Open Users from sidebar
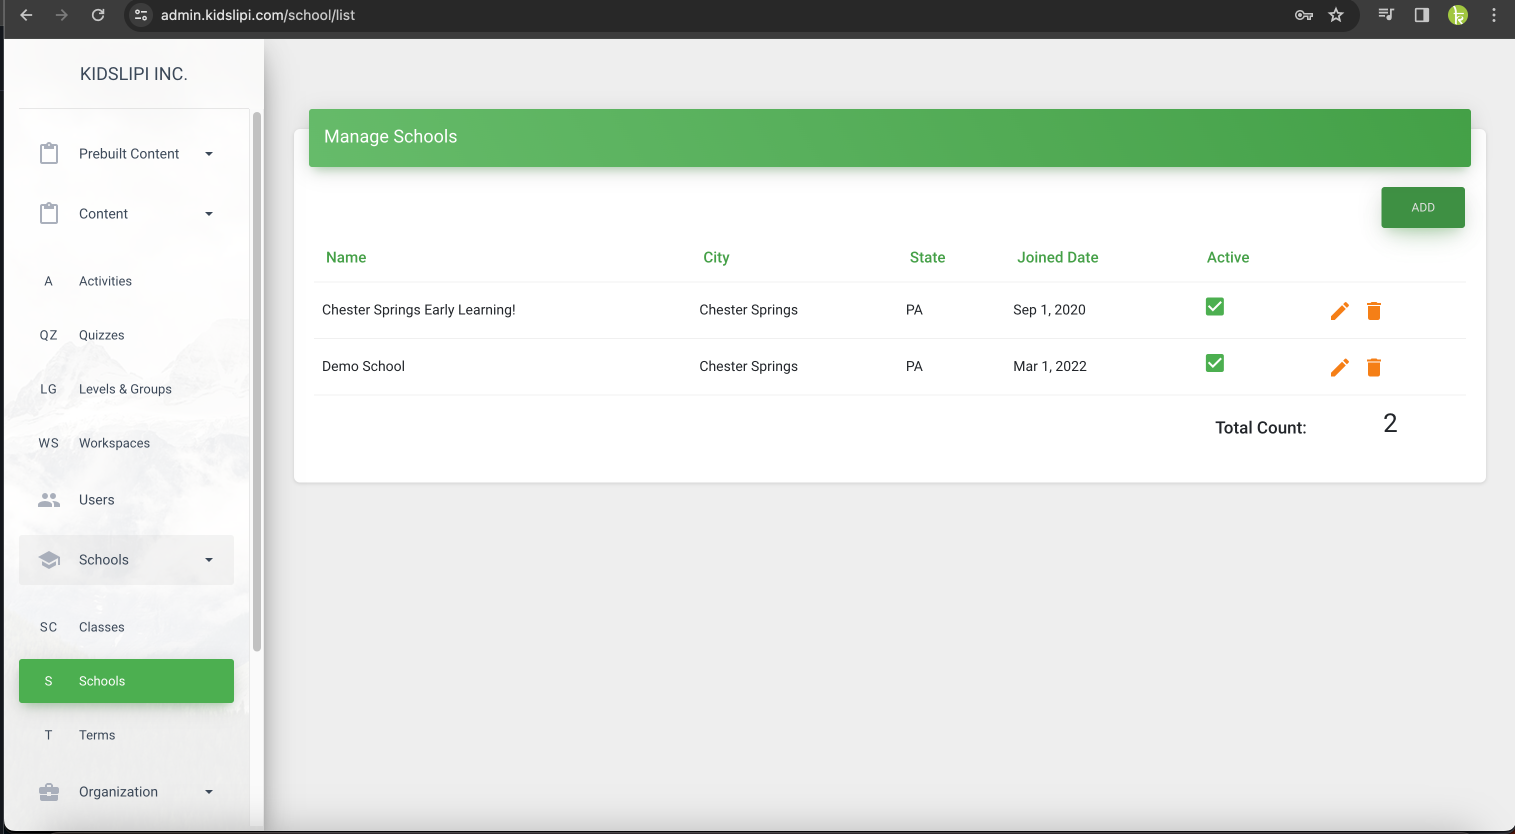 [x=97, y=500]
